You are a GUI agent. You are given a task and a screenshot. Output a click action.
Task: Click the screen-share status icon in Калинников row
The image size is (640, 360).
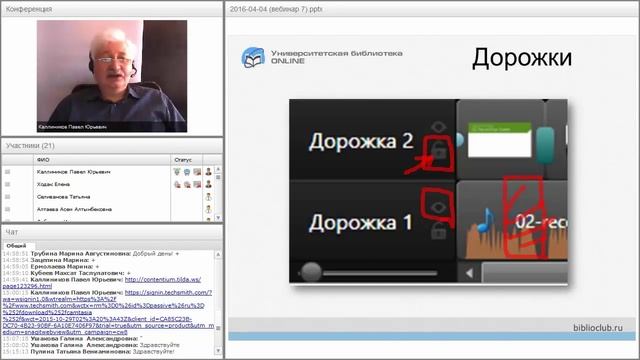tap(197, 172)
